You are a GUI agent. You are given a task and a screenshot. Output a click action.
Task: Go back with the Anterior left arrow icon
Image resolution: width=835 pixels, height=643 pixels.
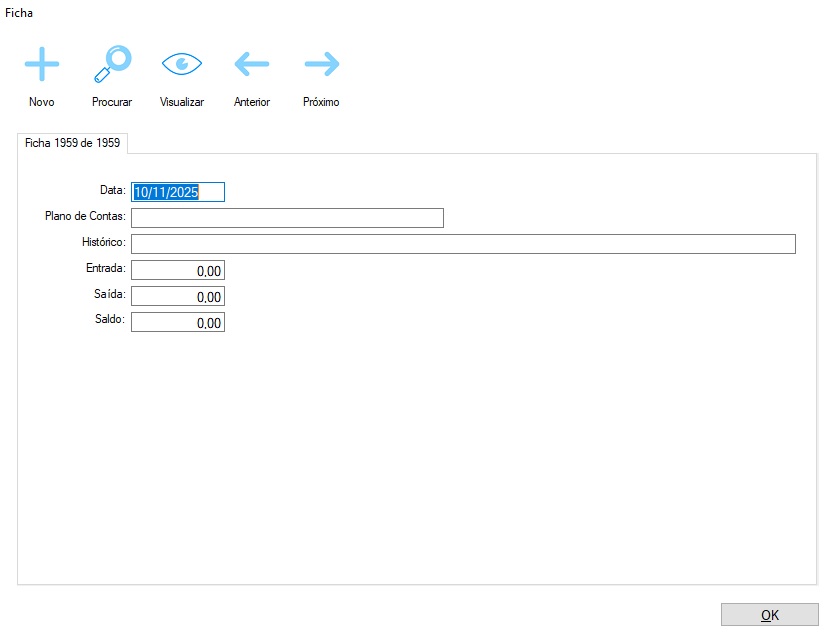[x=252, y=64]
